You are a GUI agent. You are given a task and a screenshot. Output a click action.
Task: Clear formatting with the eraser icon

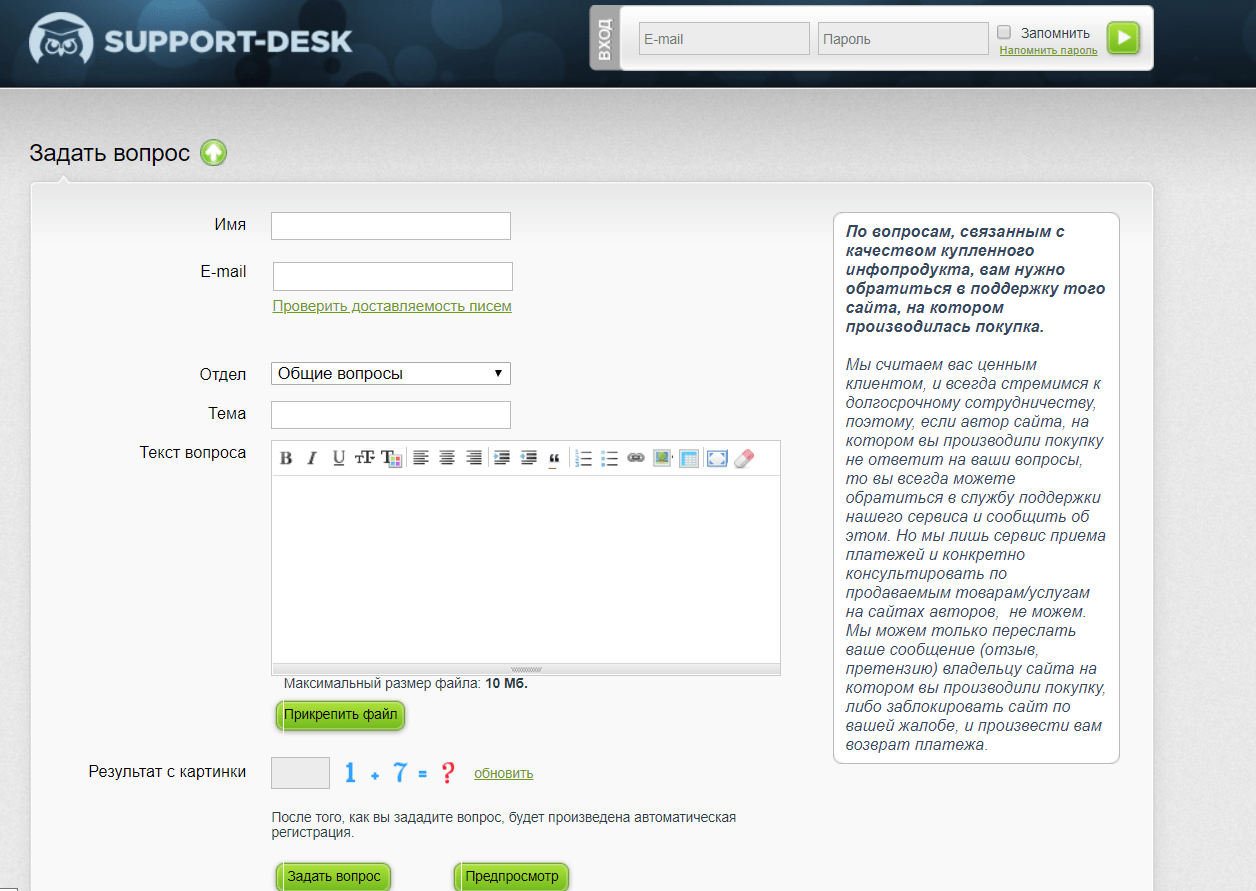pyautogui.click(x=743, y=458)
